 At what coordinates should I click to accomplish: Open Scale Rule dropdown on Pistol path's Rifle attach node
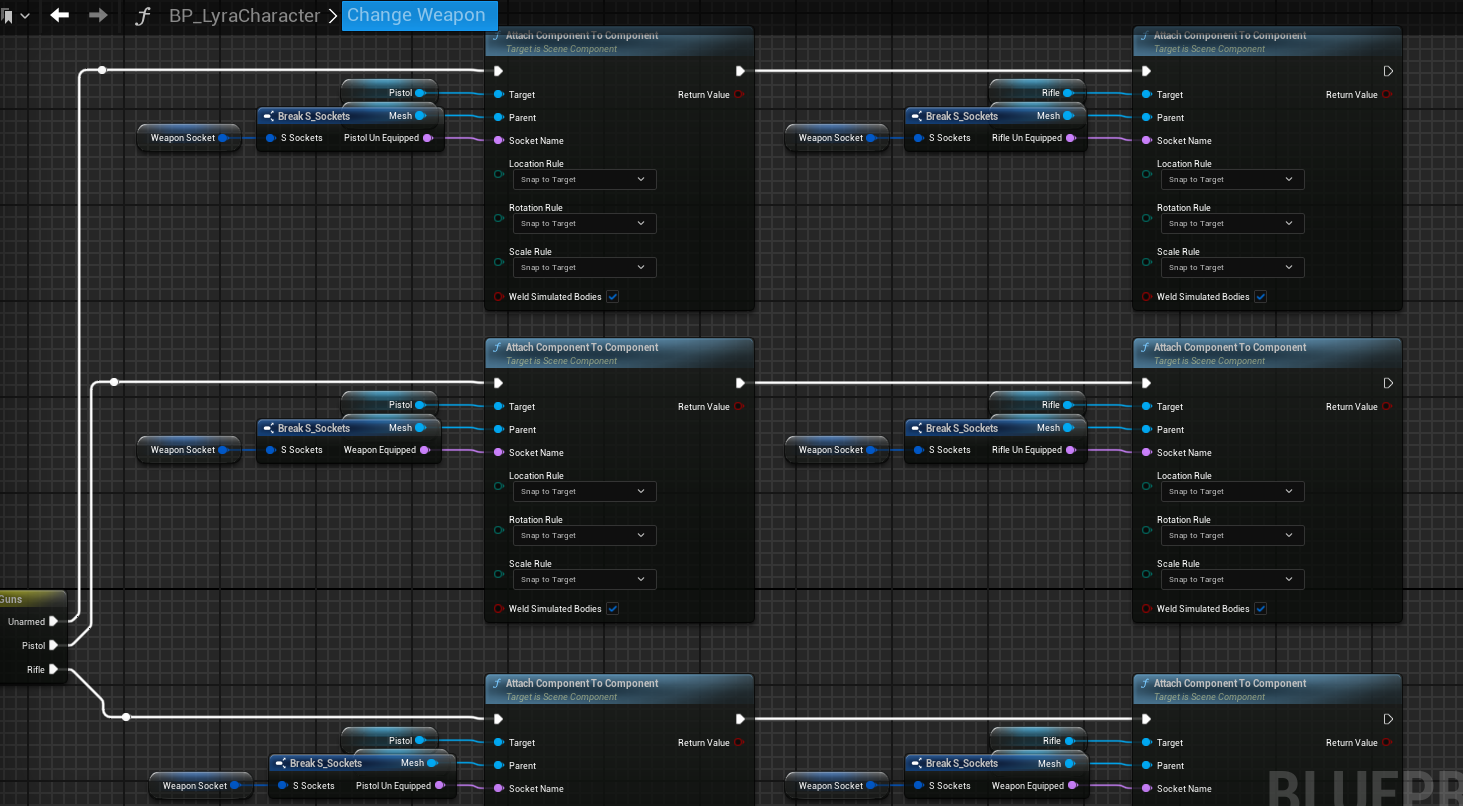click(x=1233, y=580)
